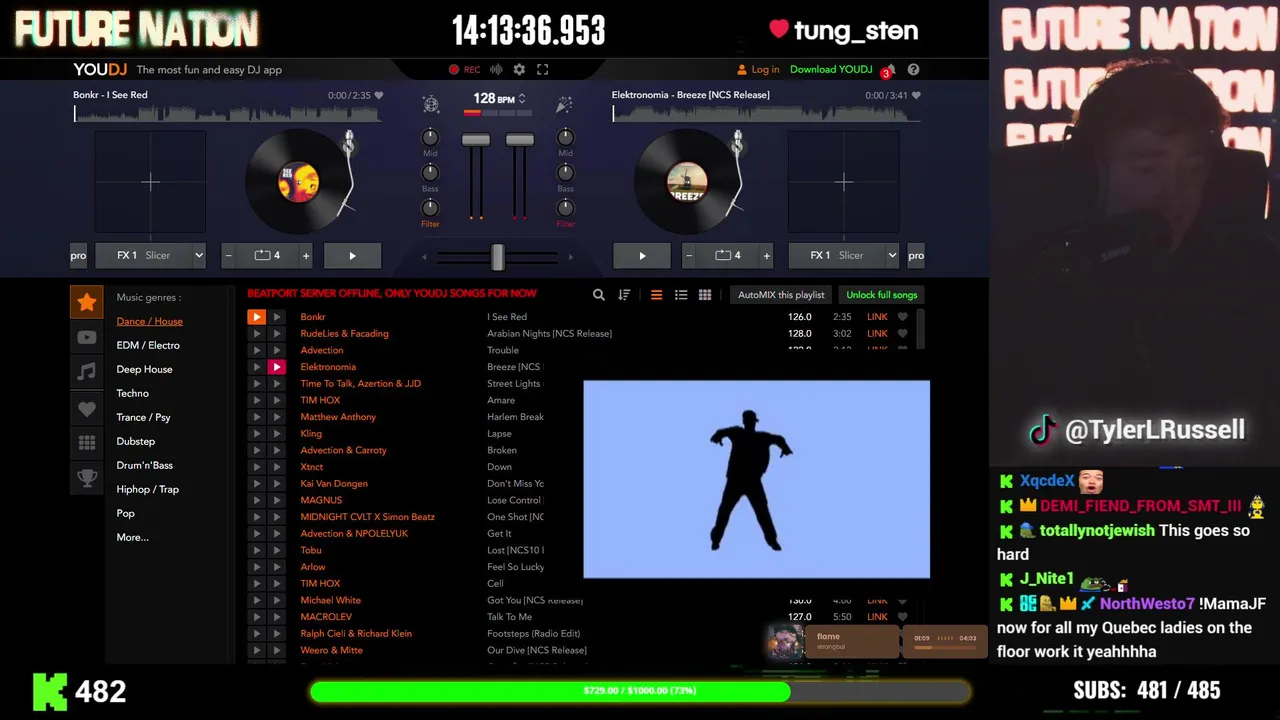Click the left deck pro button
The height and width of the screenshot is (720, 1280).
(78, 256)
